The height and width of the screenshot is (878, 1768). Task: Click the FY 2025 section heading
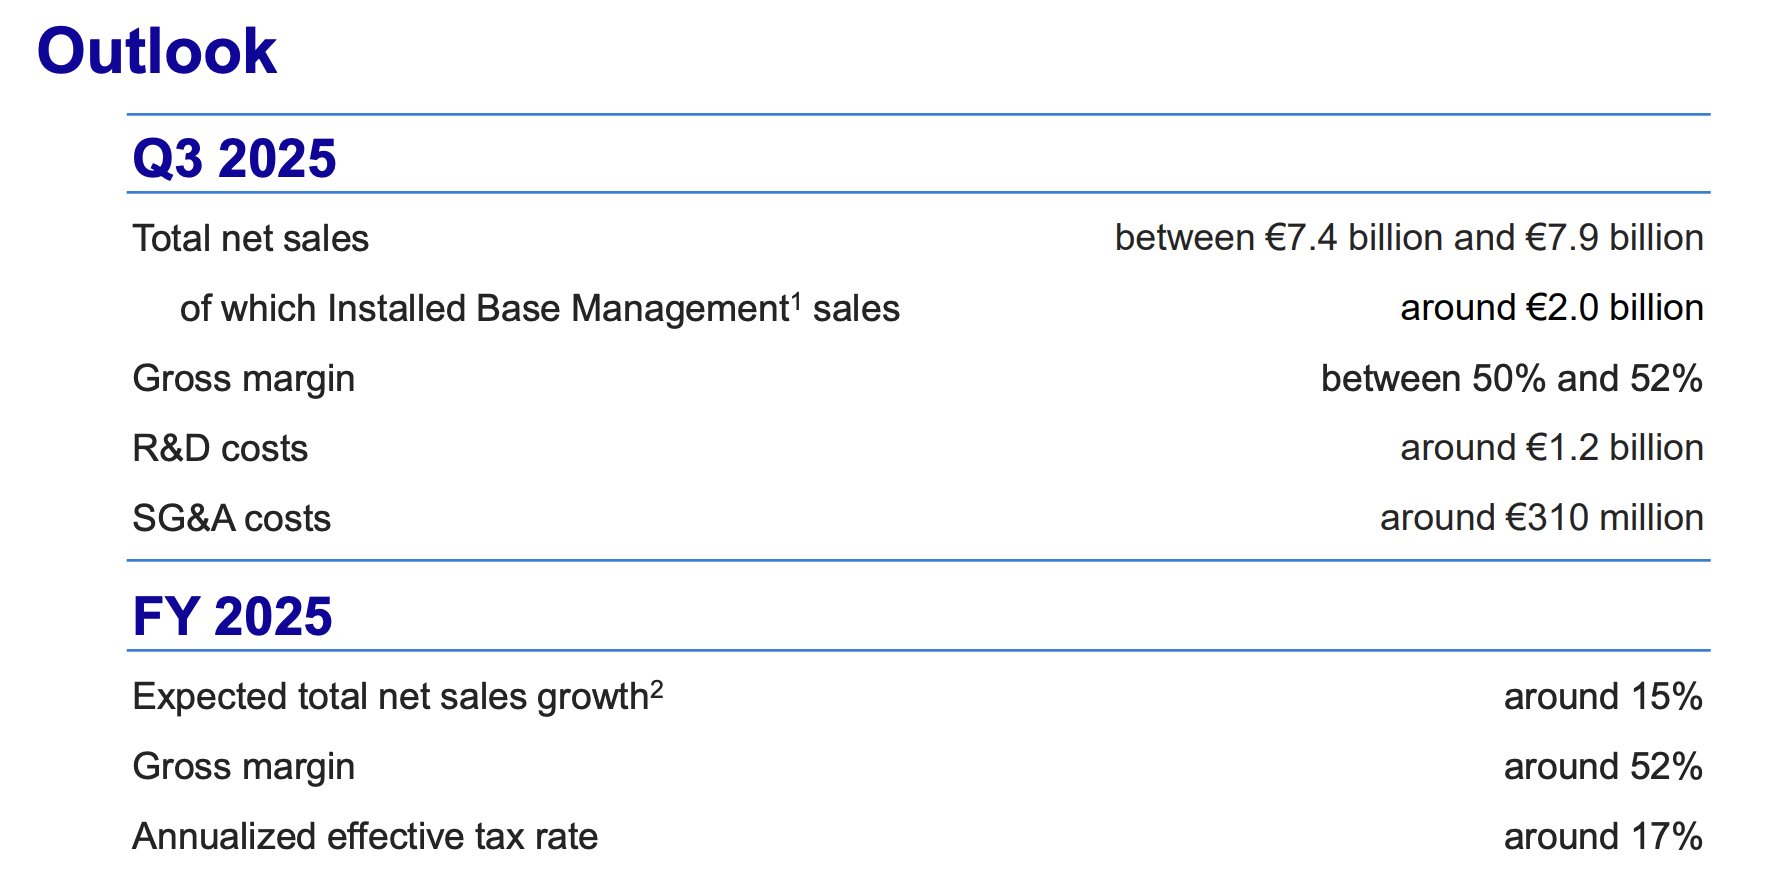[x=232, y=616]
